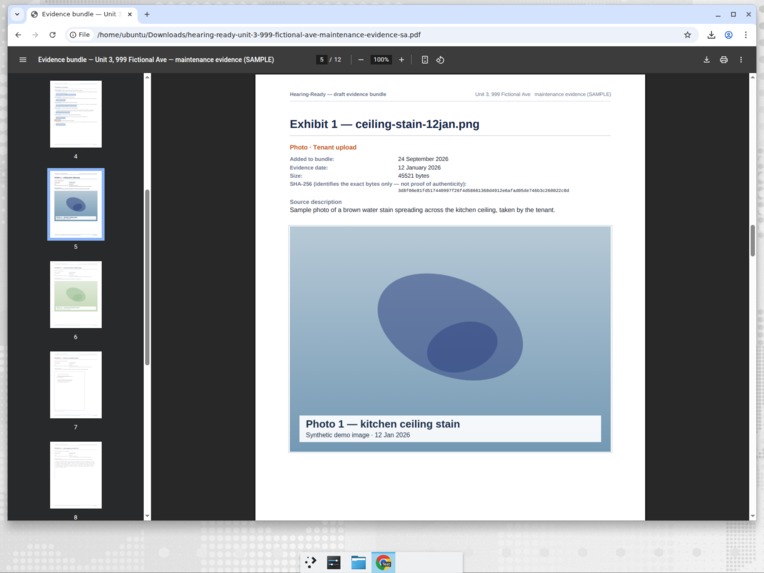Viewport: 764px width, 573px height.
Task: Go forward in browser history
Action: tap(35, 35)
